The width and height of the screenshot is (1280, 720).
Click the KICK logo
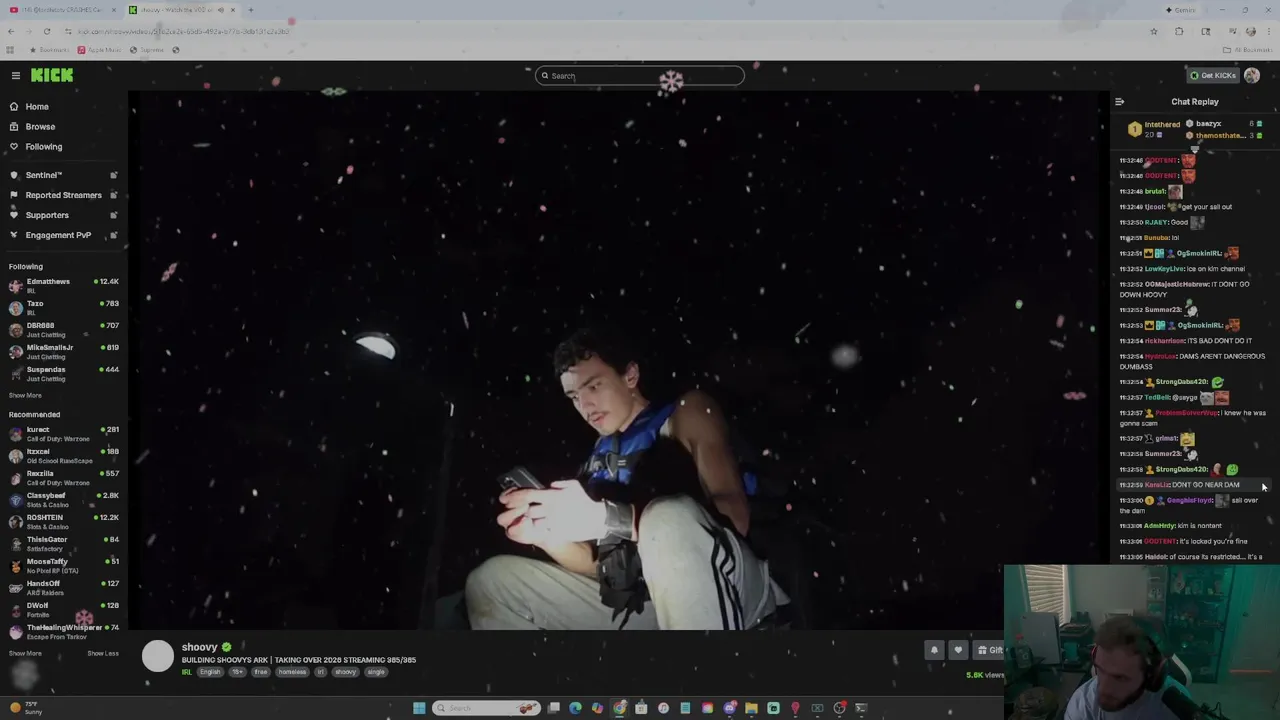[x=52, y=75]
